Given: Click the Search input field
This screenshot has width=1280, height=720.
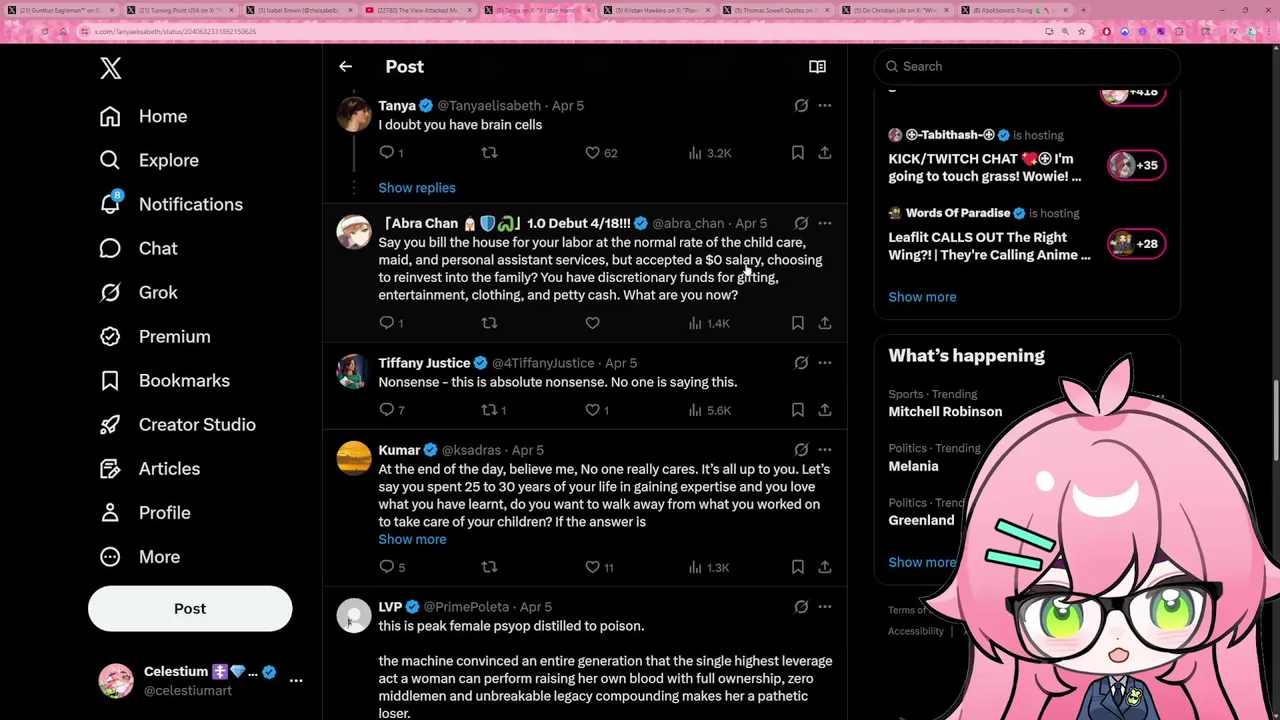Looking at the screenshot, I should click(1027, 66).
